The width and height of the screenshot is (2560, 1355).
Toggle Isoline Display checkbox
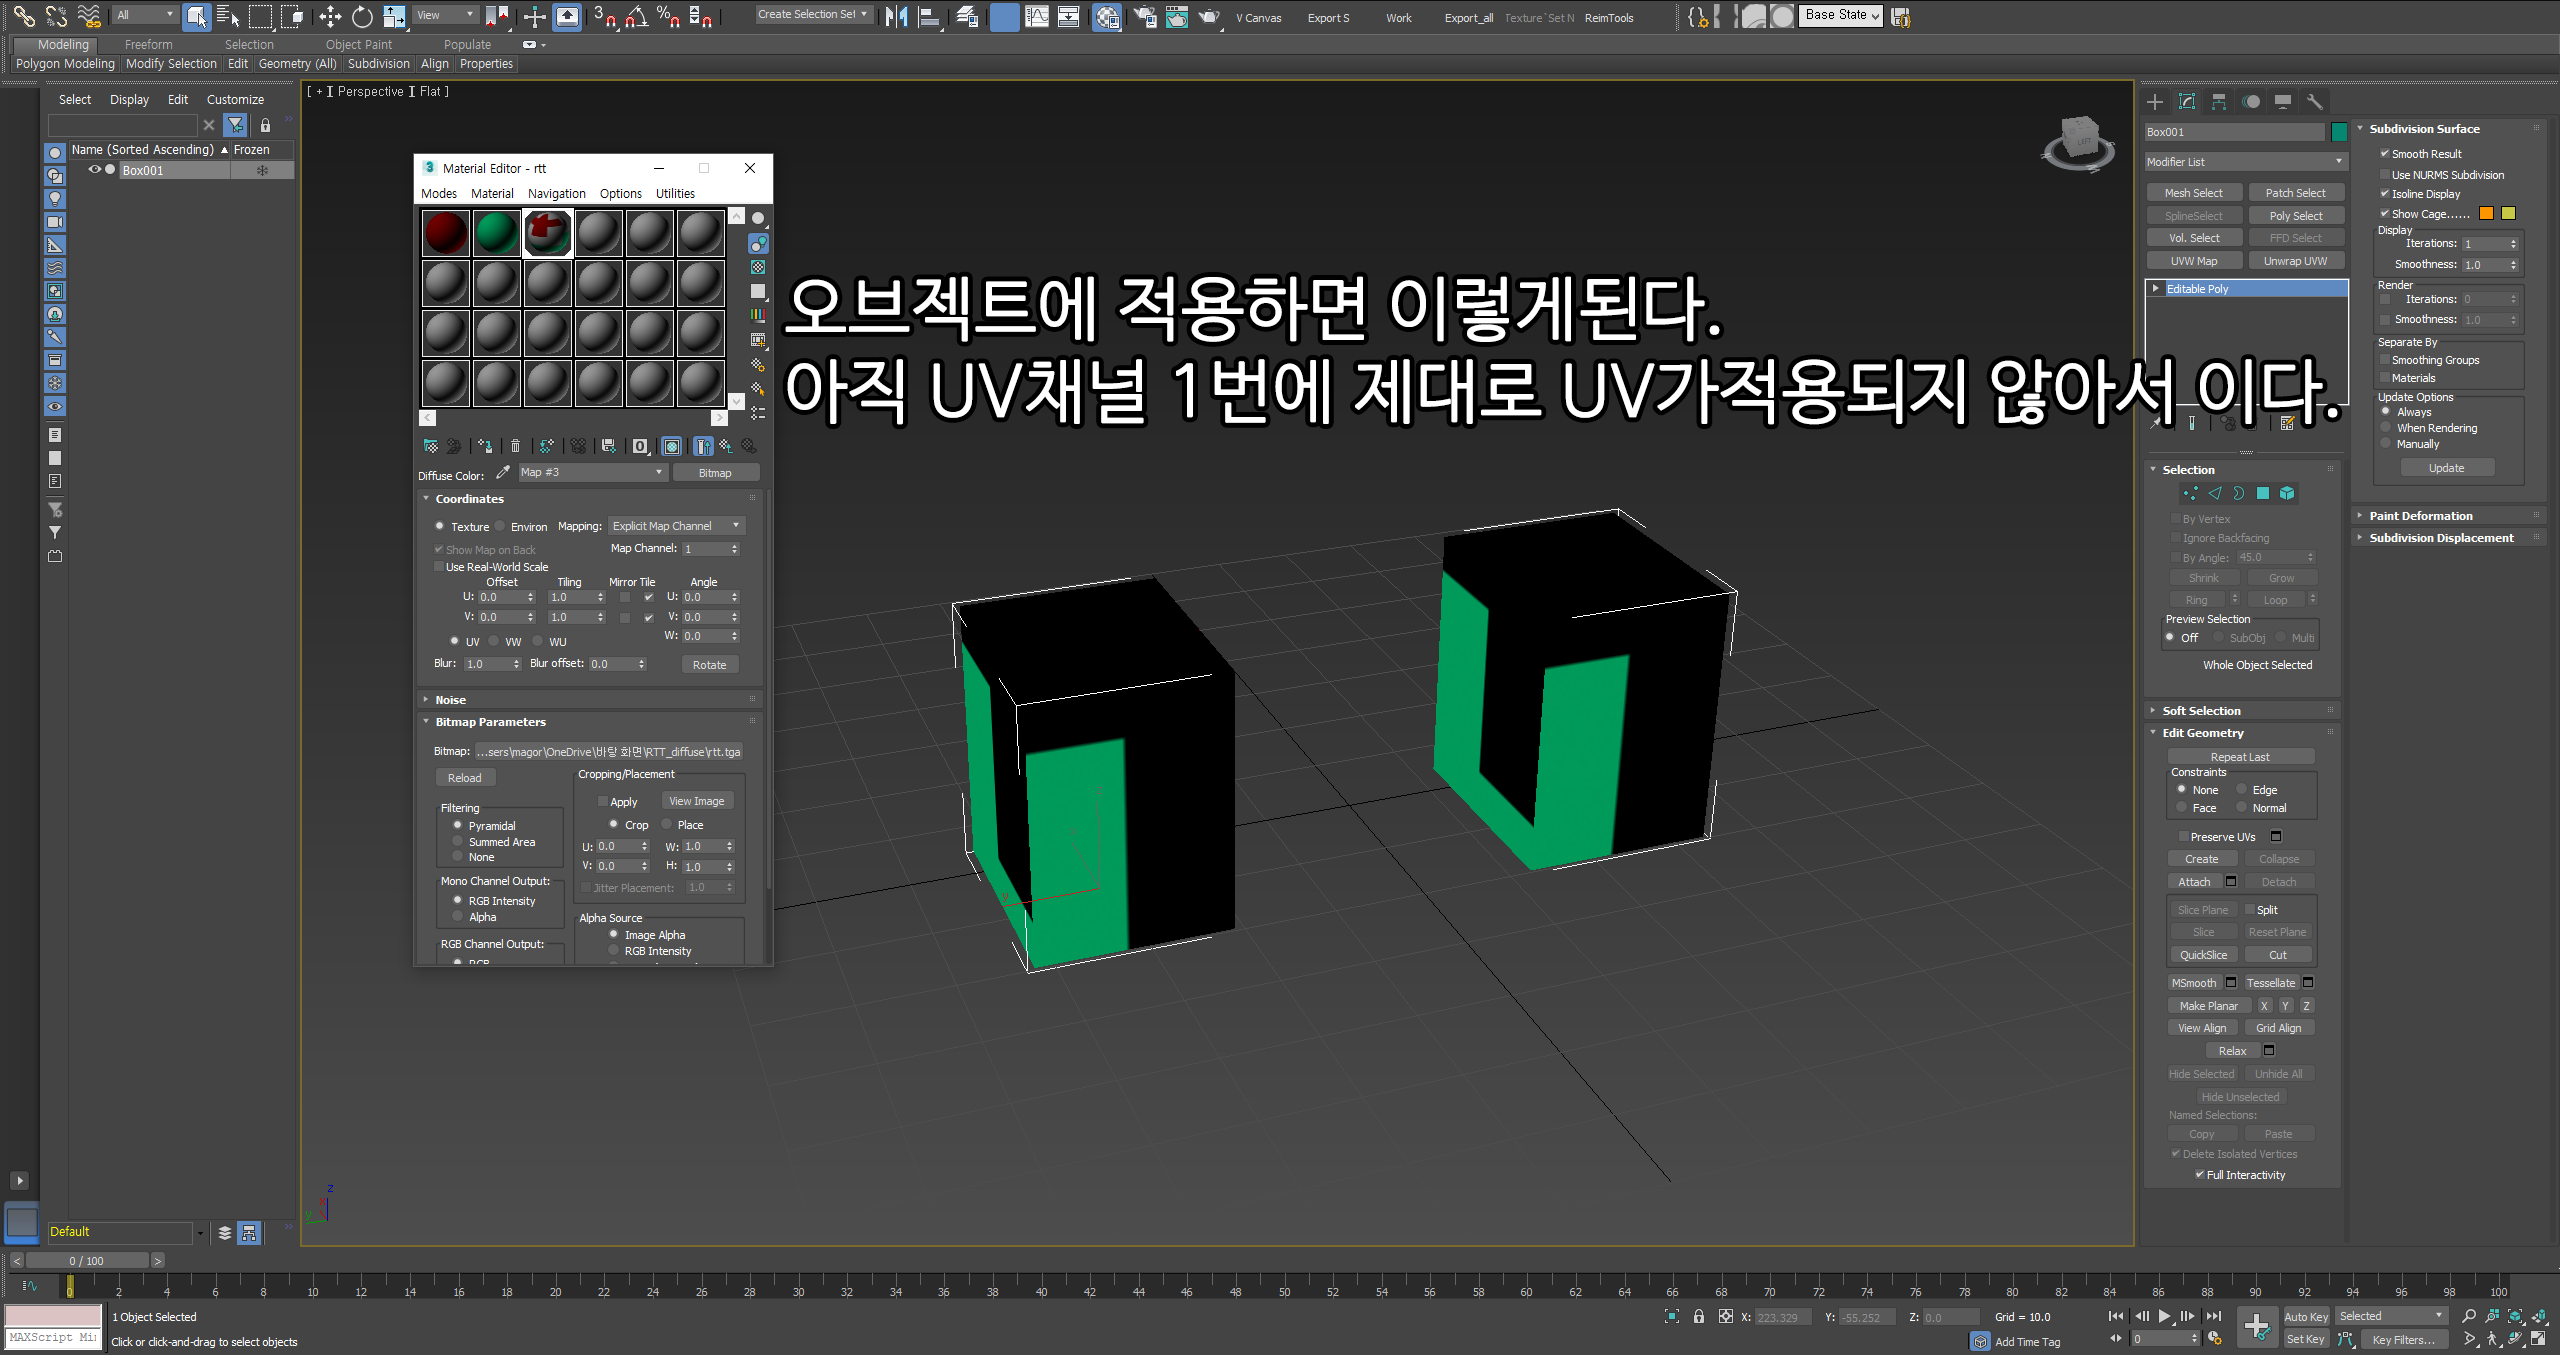[x=2385, y=193]
